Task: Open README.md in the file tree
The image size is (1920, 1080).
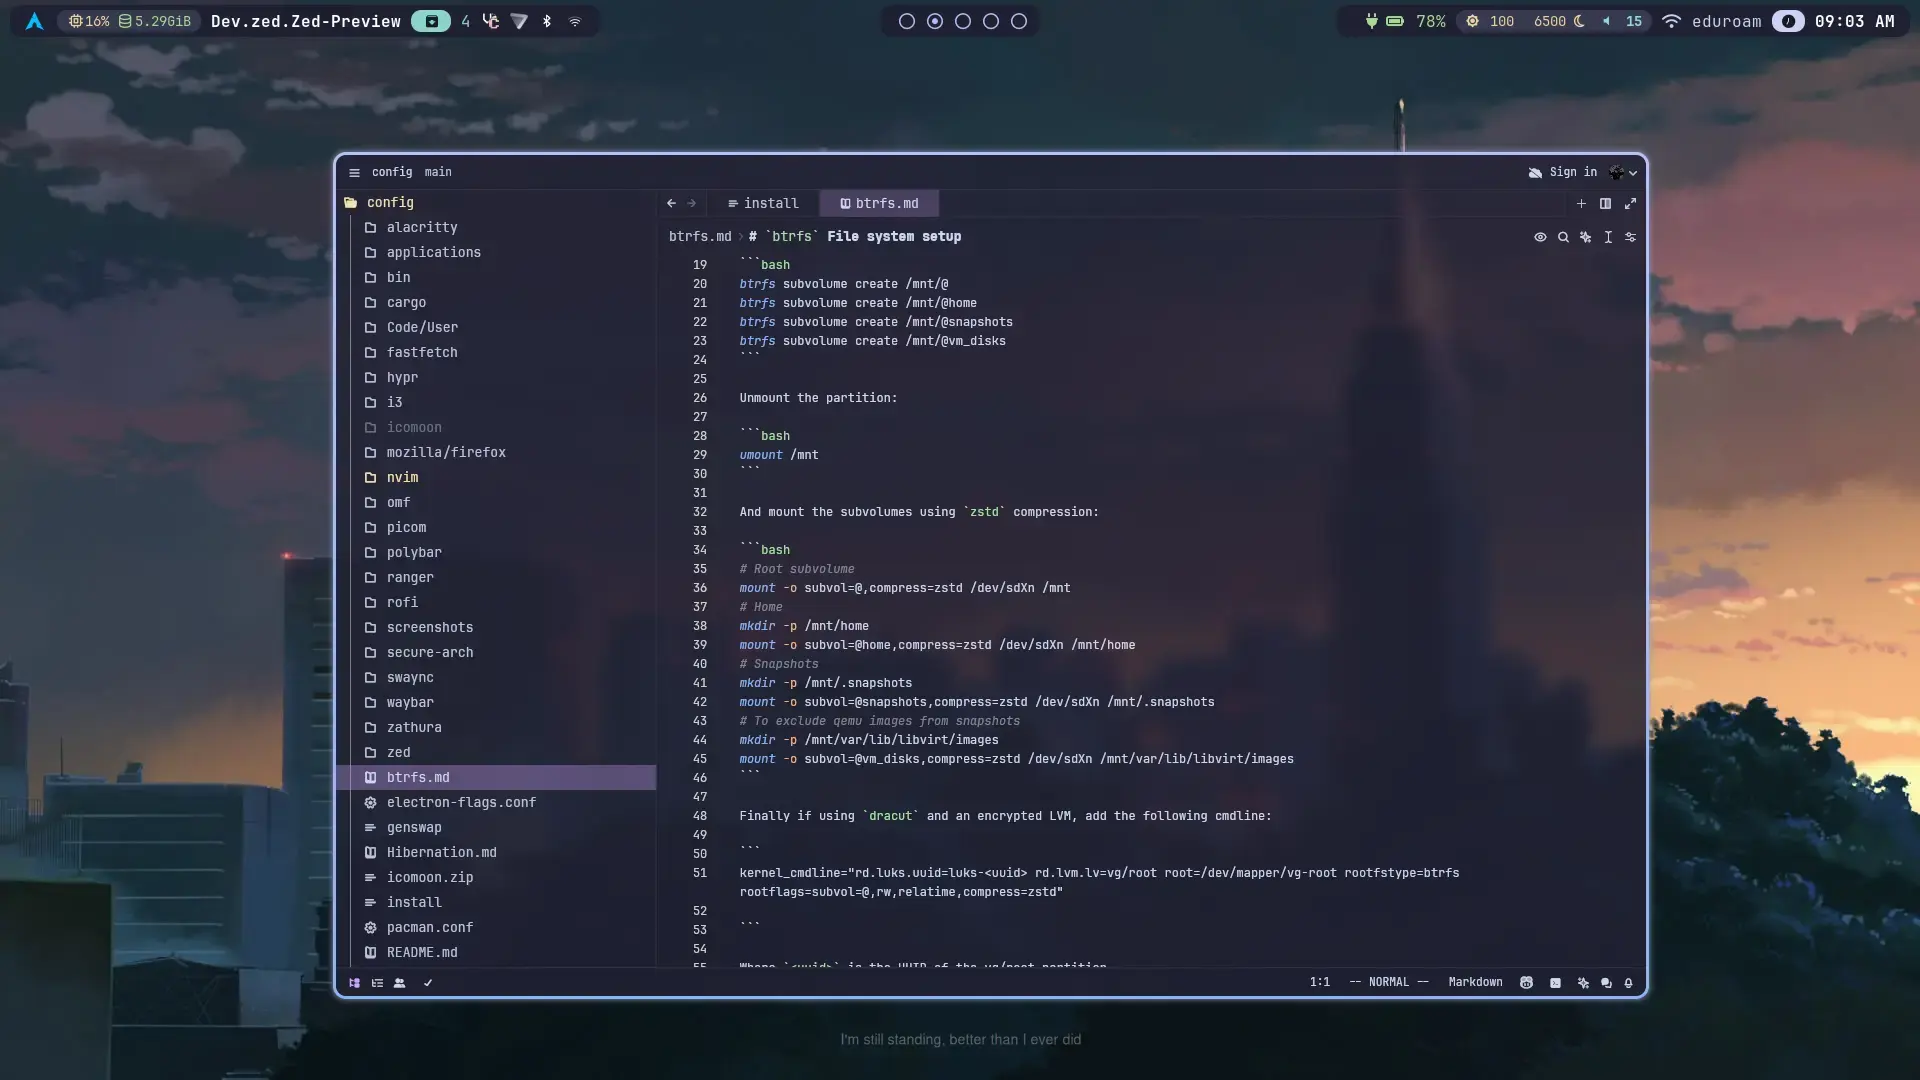Action: click(x=497, y=952)
